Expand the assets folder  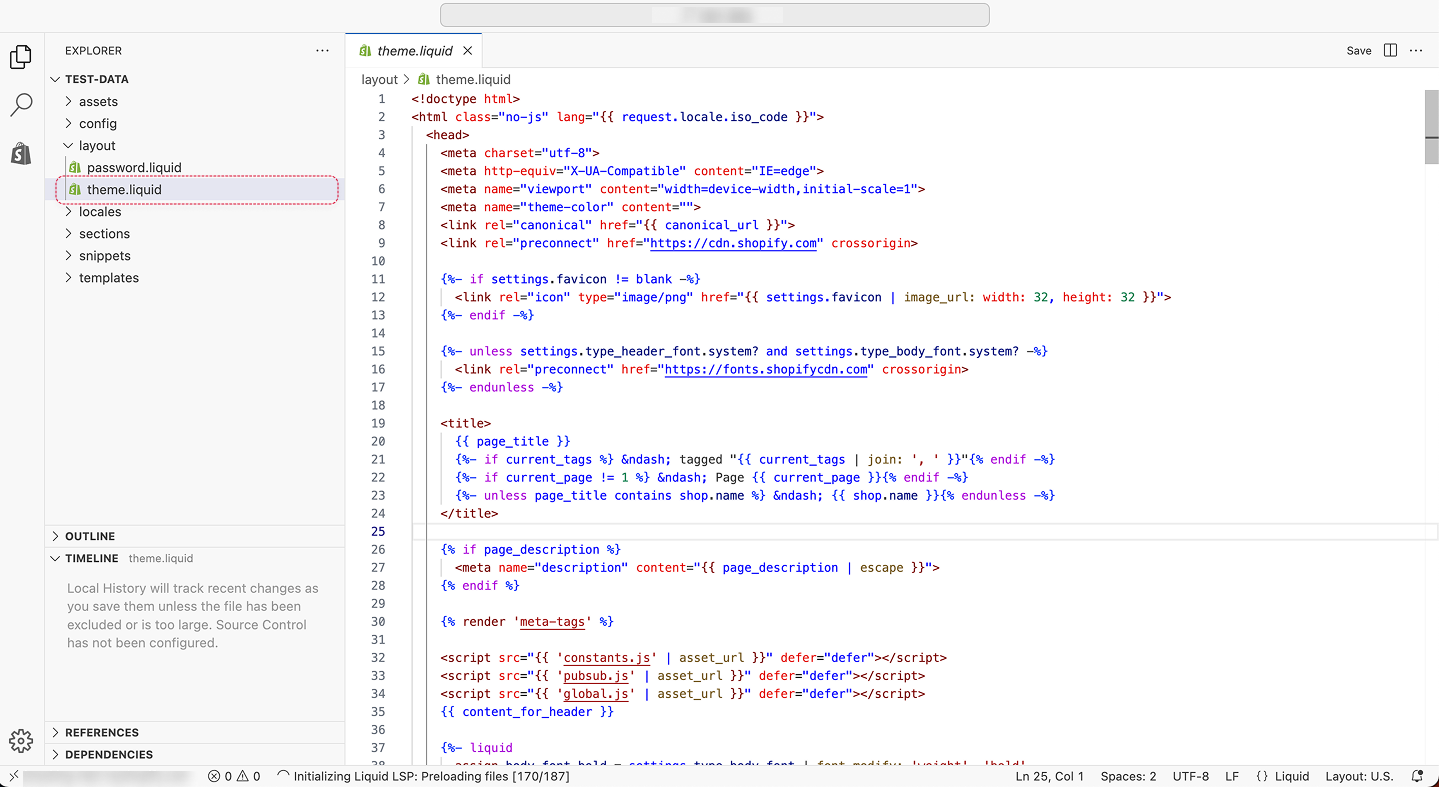[x=98, y=101]
